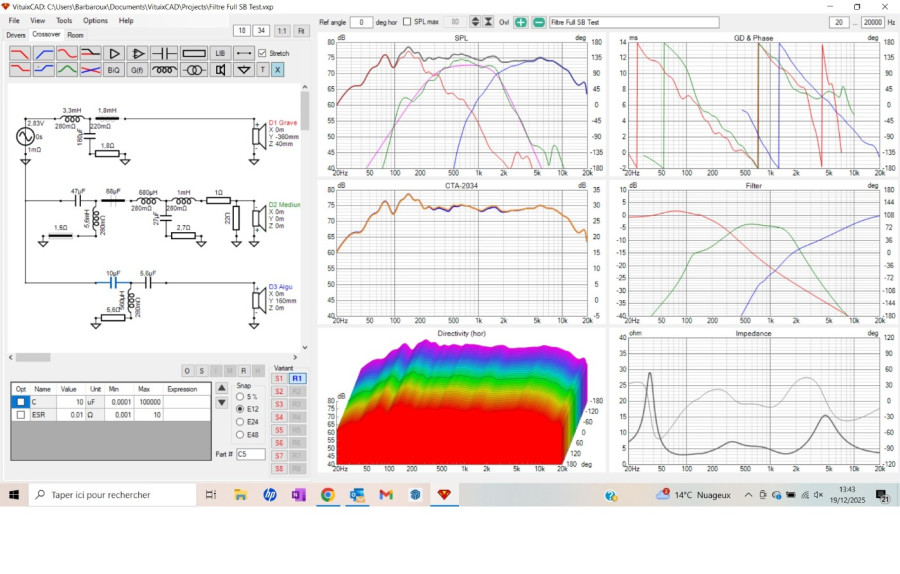The height and width of the screenshot is (574, 900).
Task: Select the E24 snap radio button
Action: pos(240,422)
